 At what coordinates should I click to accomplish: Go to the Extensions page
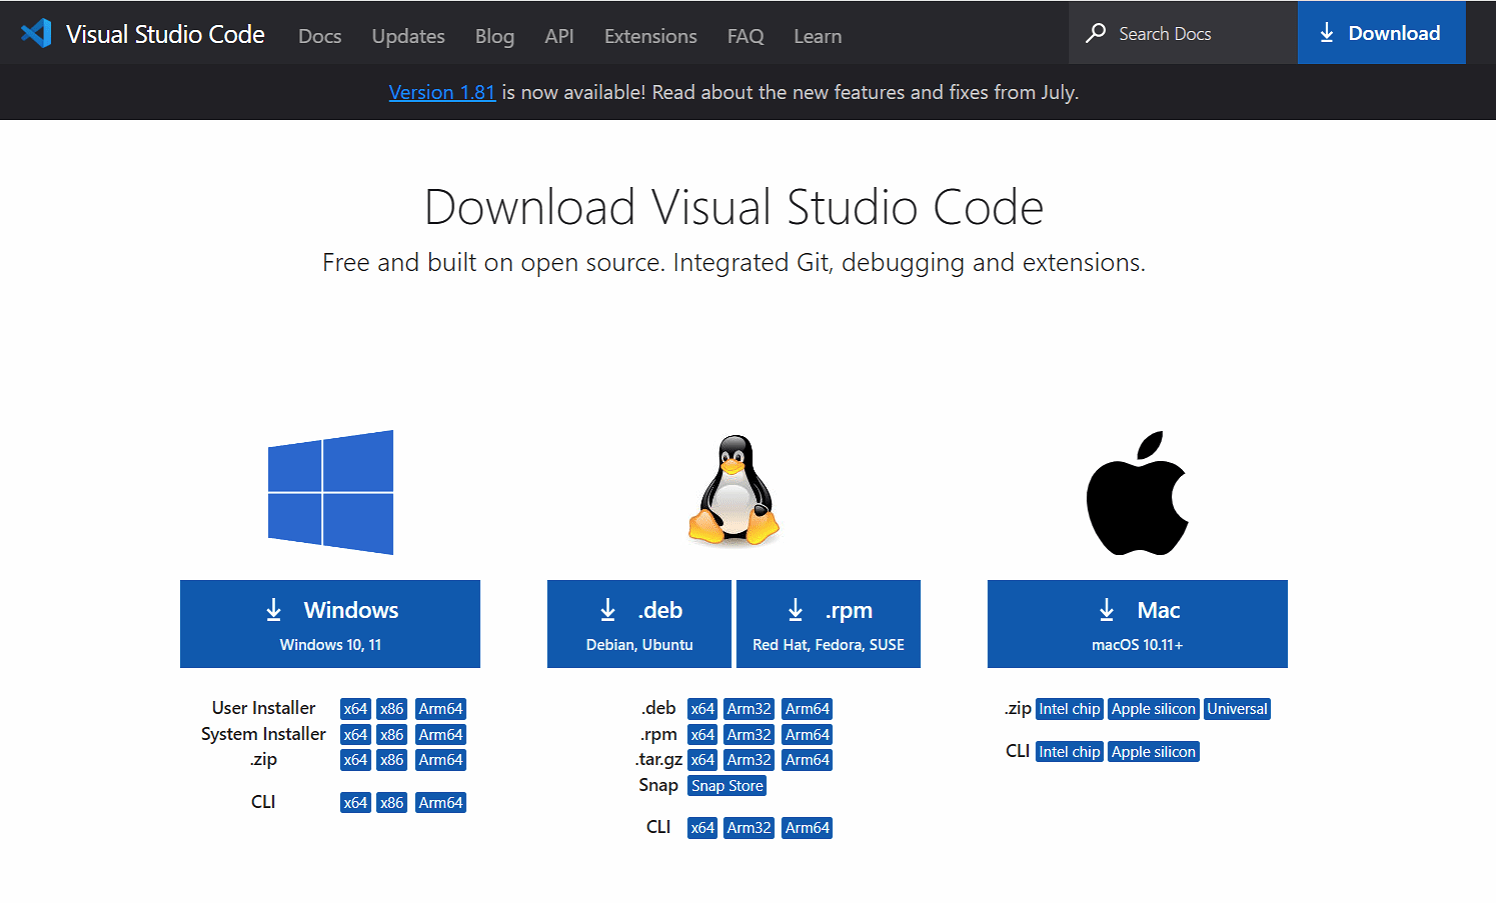(650, 36)
